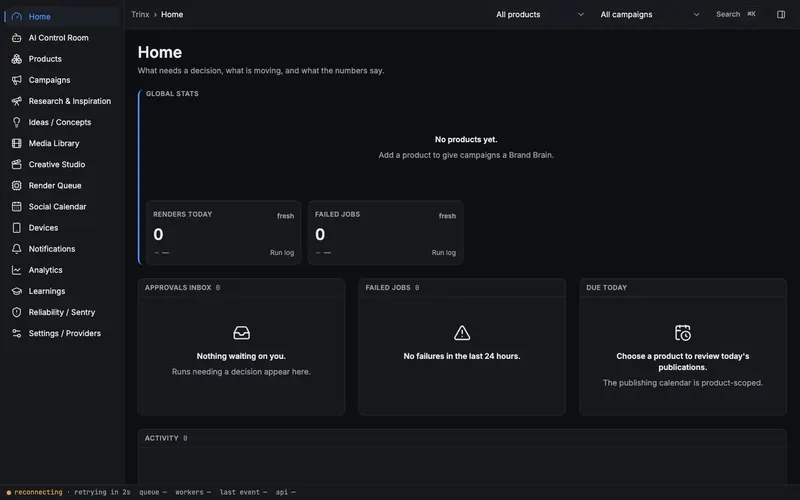Click the Analytics chart icon
This screenshot has height=500, width=800.
click(17, 270)
